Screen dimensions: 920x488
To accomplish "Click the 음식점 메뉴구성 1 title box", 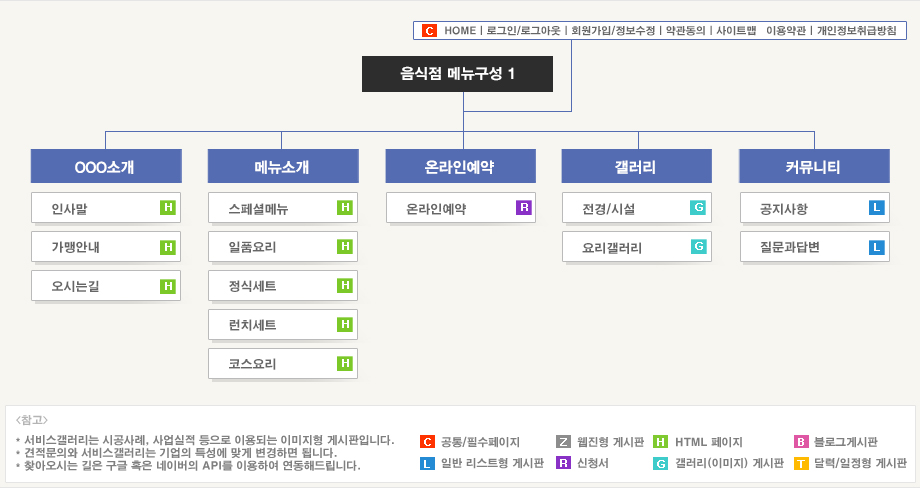I will (x=457, y=74).
